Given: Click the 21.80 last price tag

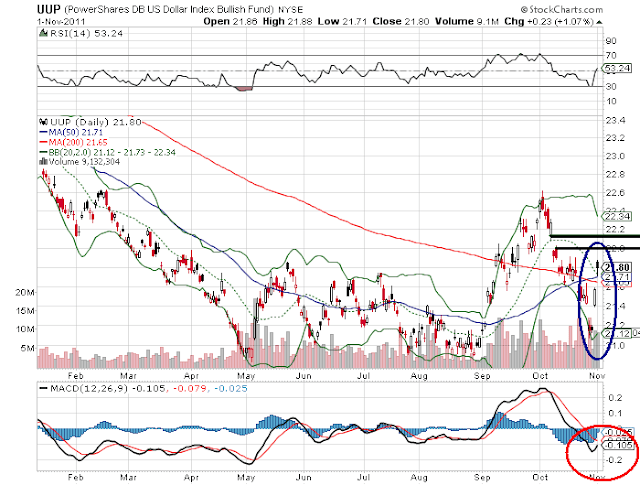Looking at the screenshot, I should click(x=616, y=267).
